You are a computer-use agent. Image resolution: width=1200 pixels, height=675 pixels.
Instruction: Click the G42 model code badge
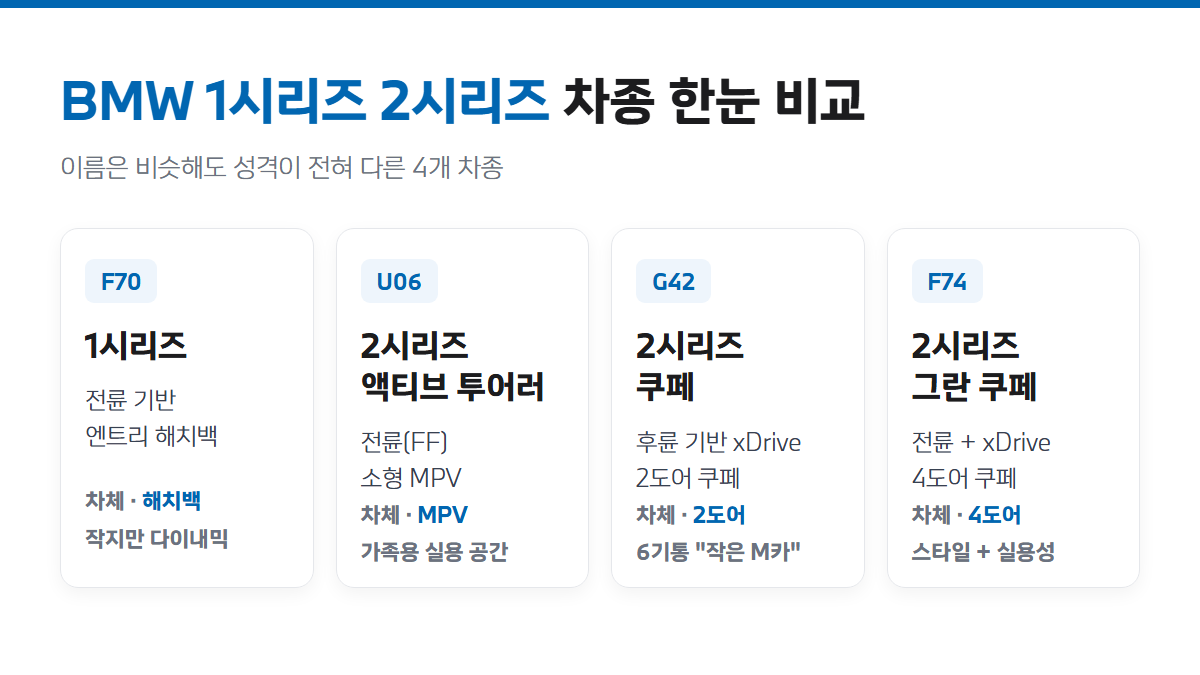[x=674, y=281]
